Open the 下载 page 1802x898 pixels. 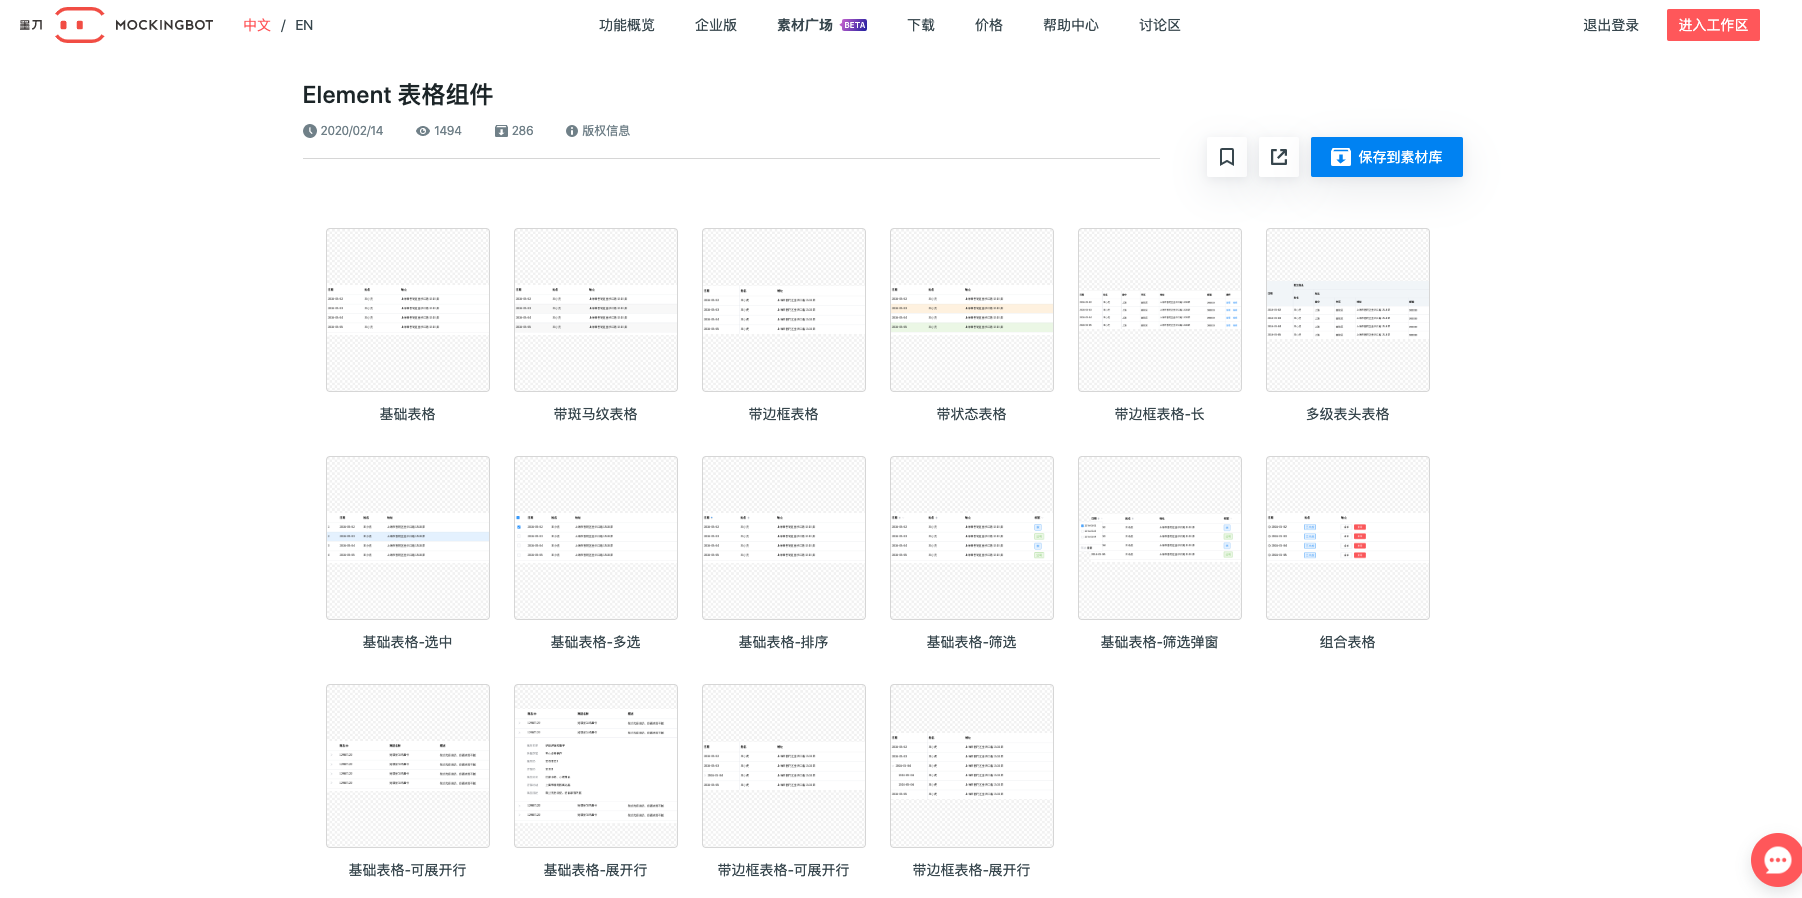tap(921, 25)
